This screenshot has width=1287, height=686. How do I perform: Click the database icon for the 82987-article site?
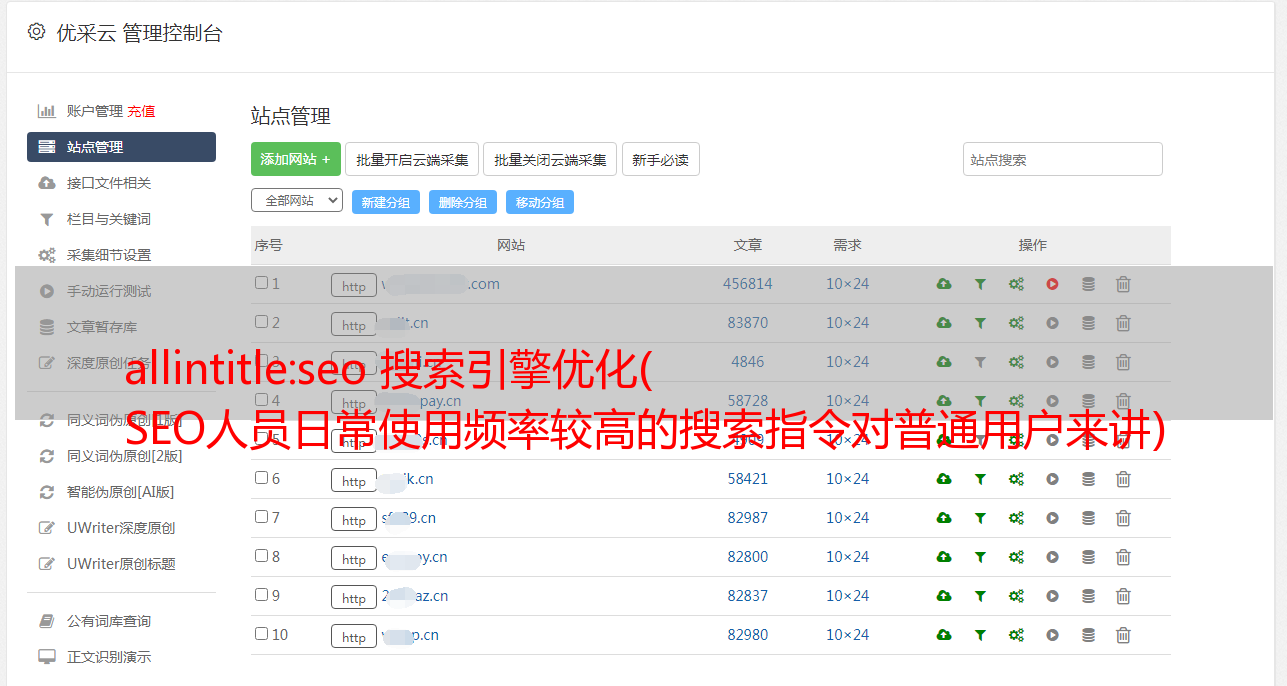click(1088, 518)
